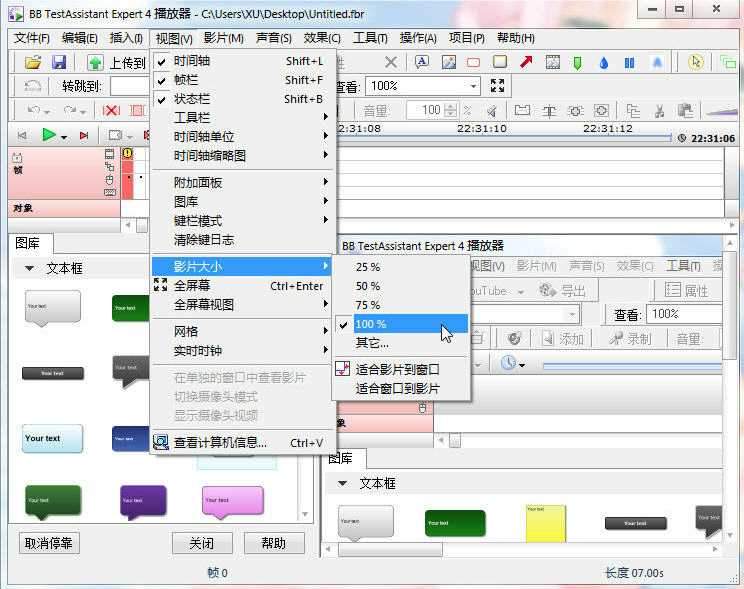The image size is (744, 589).
Task: Click the 关闭 button
Action: pos(200,543)
